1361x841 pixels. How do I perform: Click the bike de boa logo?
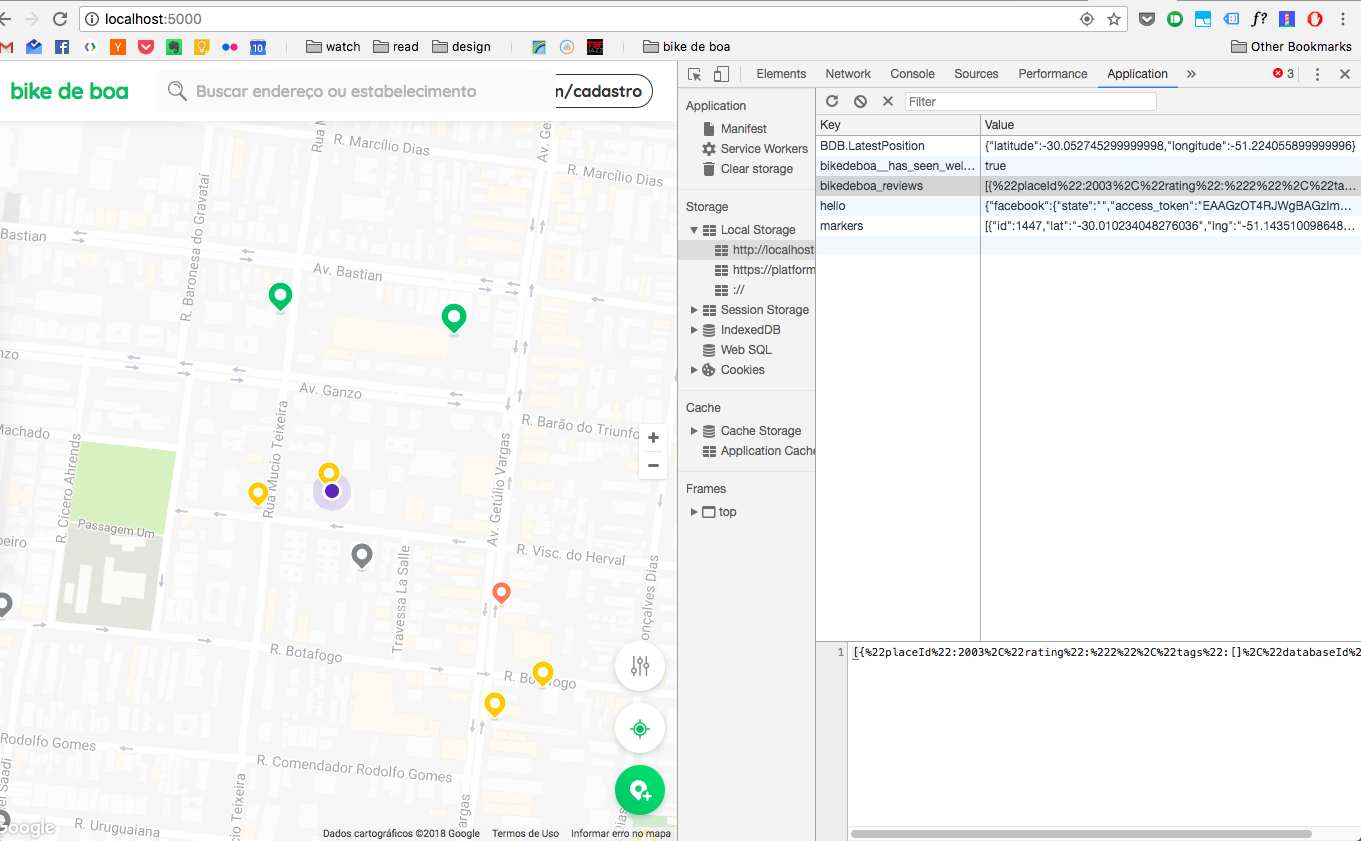(x=69, y=91)
